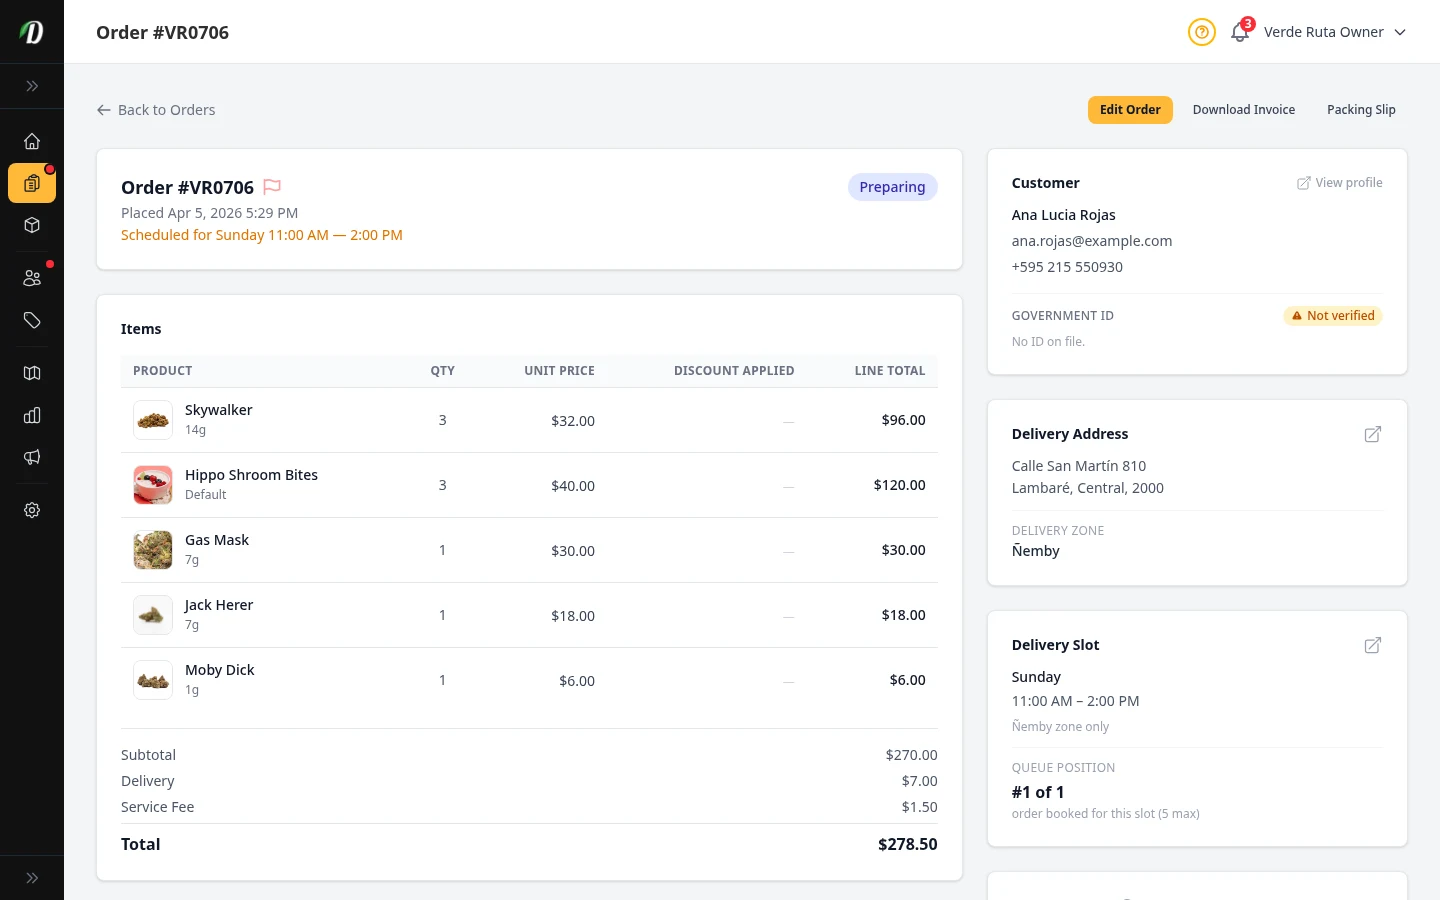Open notifications bell showing 3 alerts

1239,32
